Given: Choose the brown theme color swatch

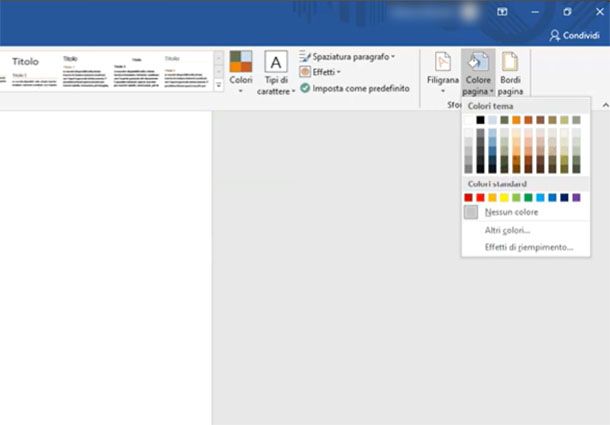Looking at the screenshot, I should click(x=540, y=120).
